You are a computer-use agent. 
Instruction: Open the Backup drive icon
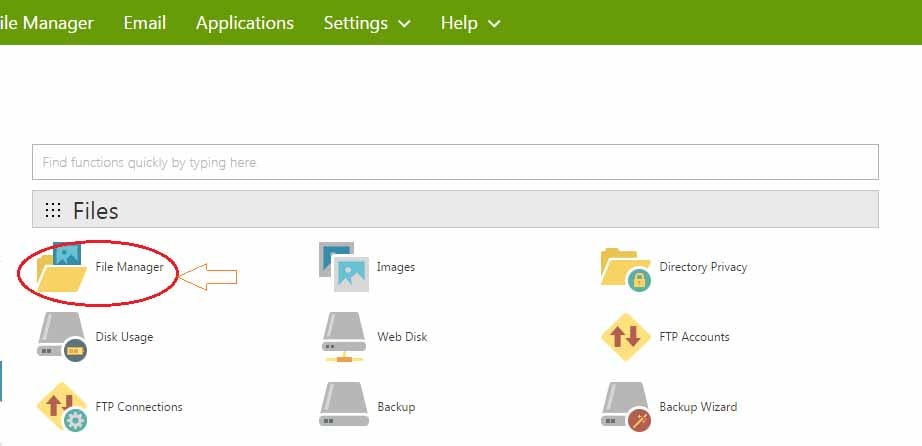coord(343,406)
